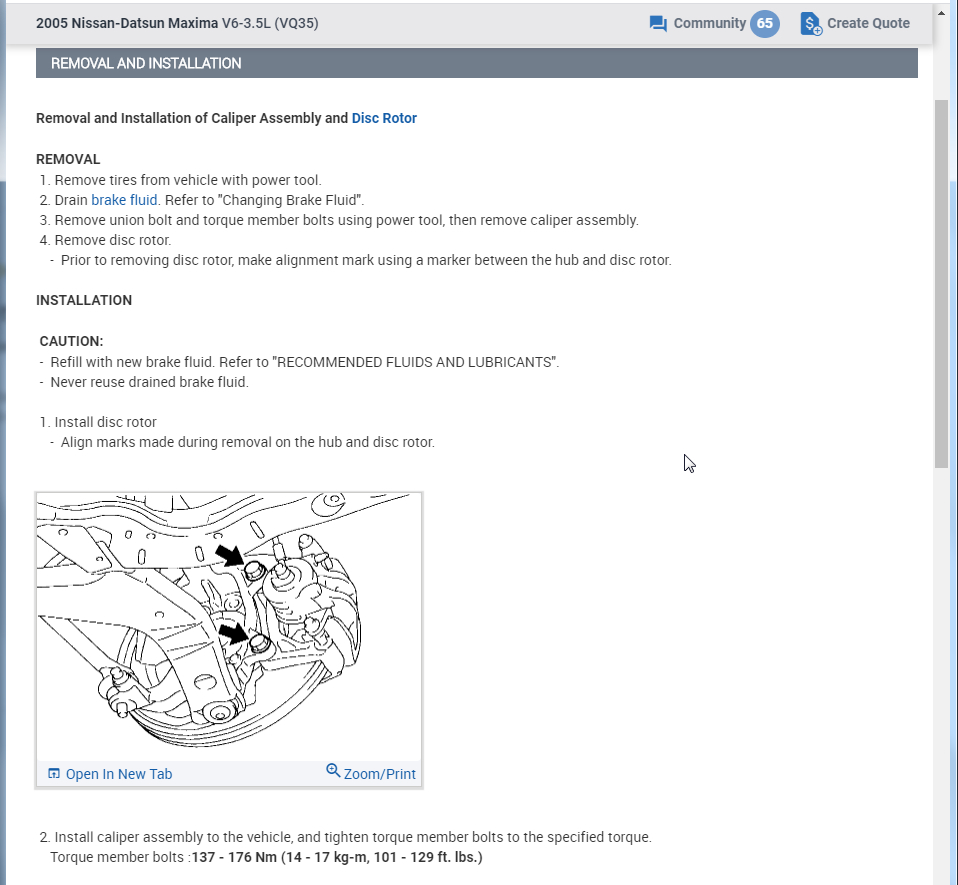Click the 'Prior to removing disc rotor' note
This screenshot has width=958, height=885.
pos(361,260)
